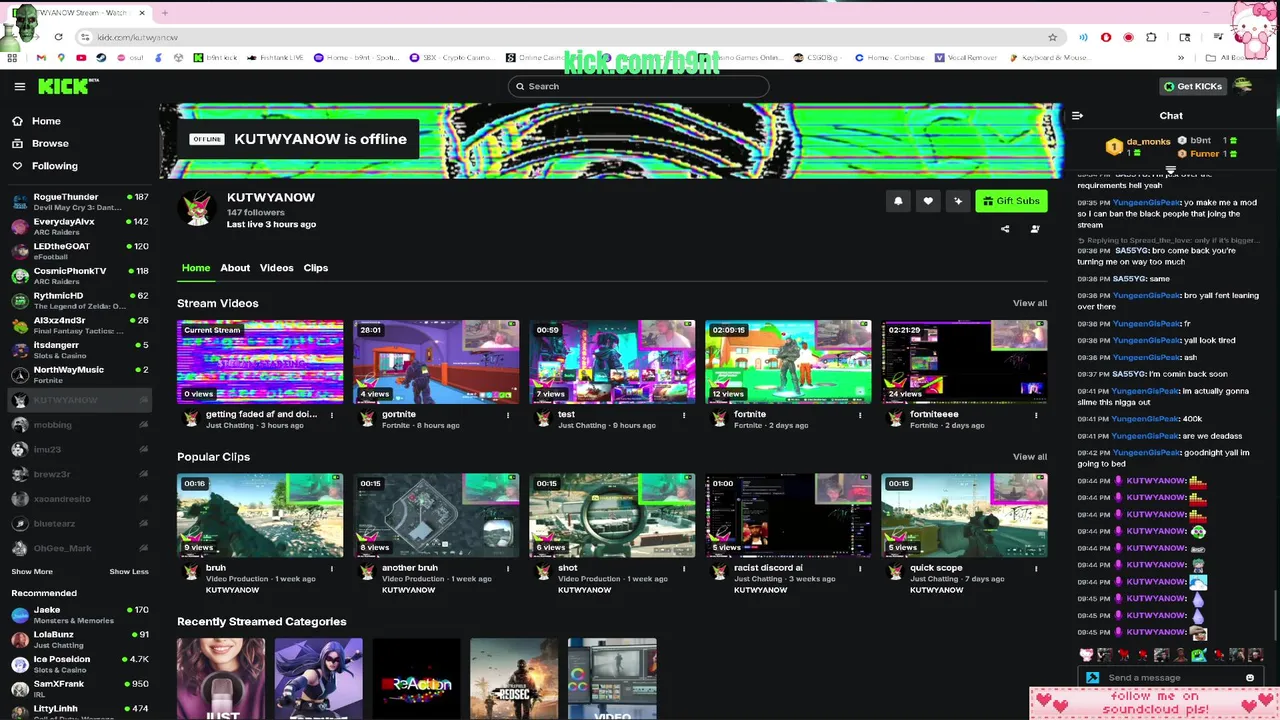1280x720 pixels.
Task: Open LEDtheGOAT channel in sidebar
Action: click(79, 251)
